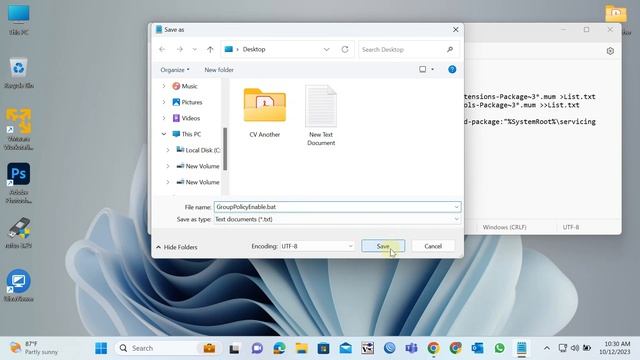Screen dimensions: 640x360
Task: Show hidden system tray icons
Action: pyautogui.click(x=547, y=348)
